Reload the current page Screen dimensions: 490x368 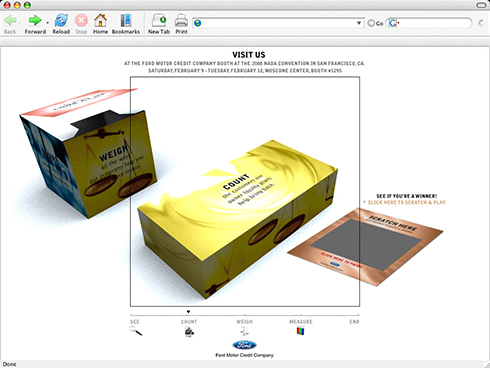61,24
